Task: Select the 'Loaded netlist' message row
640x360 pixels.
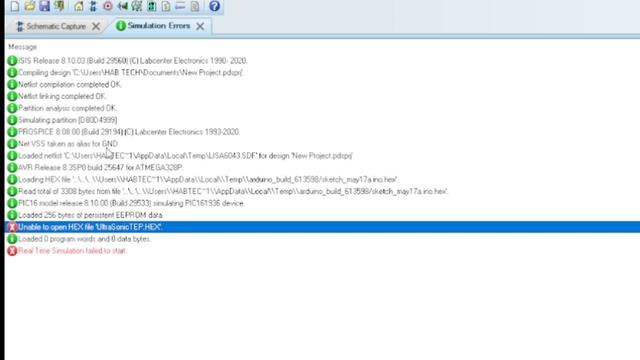Action: pyautogui.click(x=180, y=156)
